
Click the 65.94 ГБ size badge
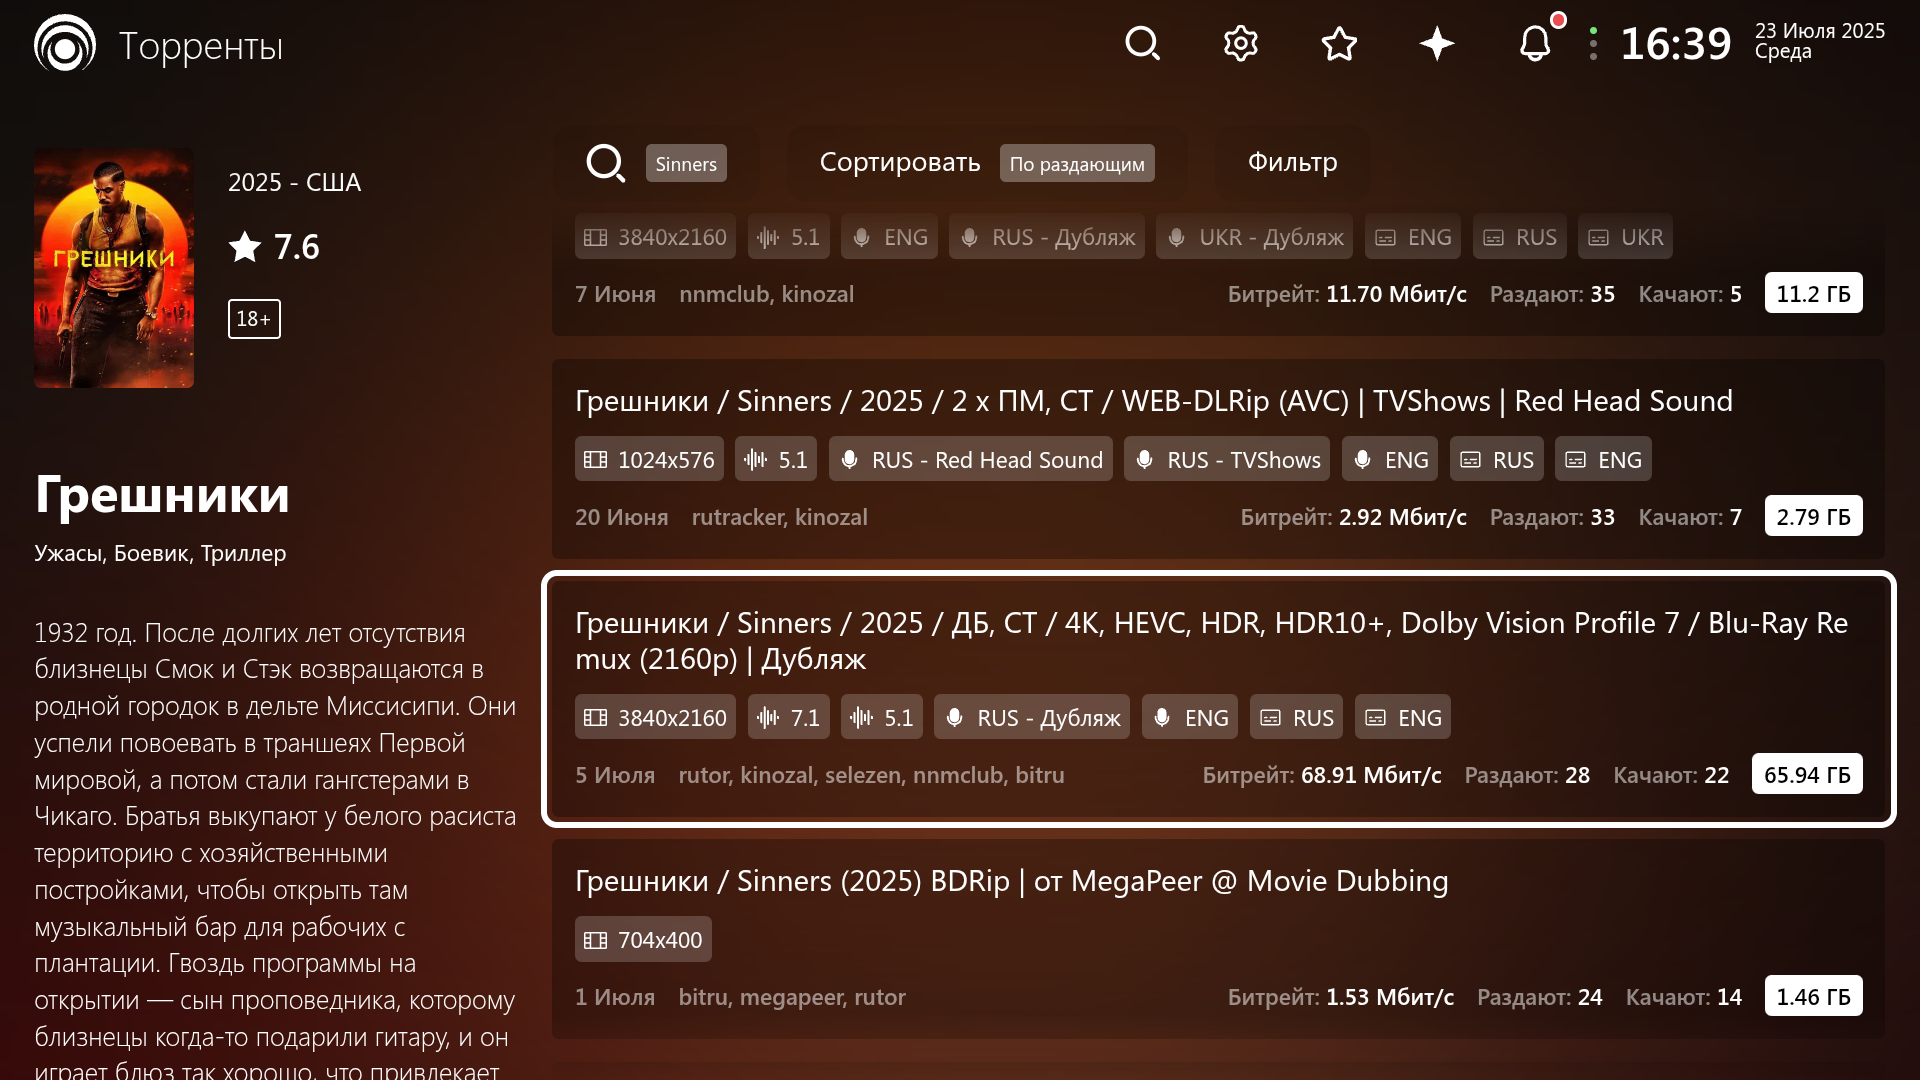(1806, 775)
